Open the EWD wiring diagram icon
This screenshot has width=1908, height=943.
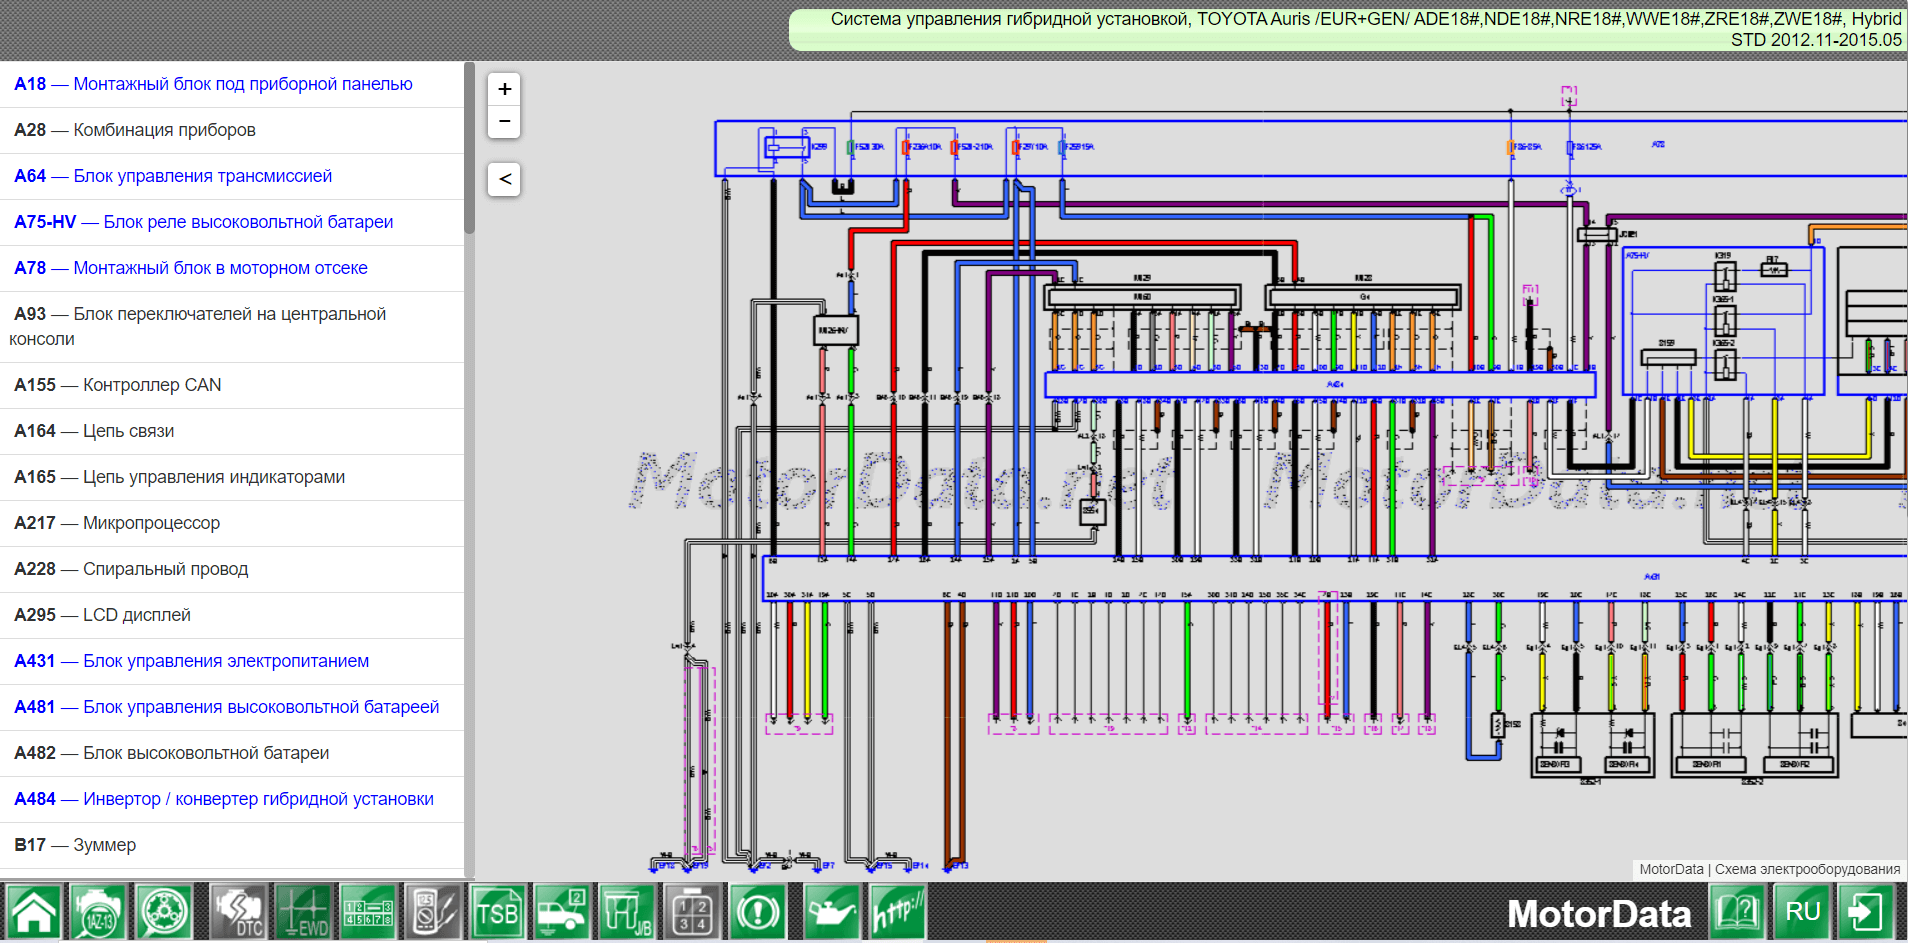pyautogui.click(x=303, y=912)
